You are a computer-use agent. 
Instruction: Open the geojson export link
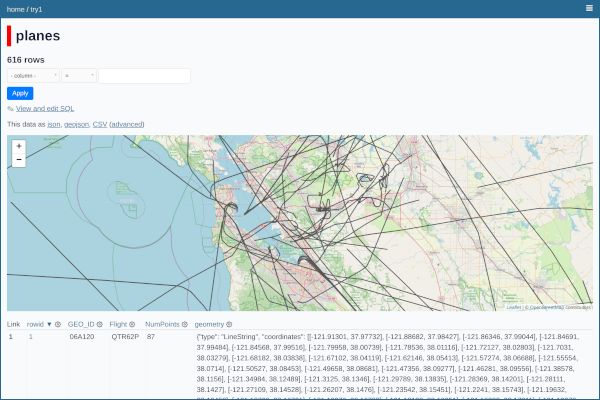76,124
